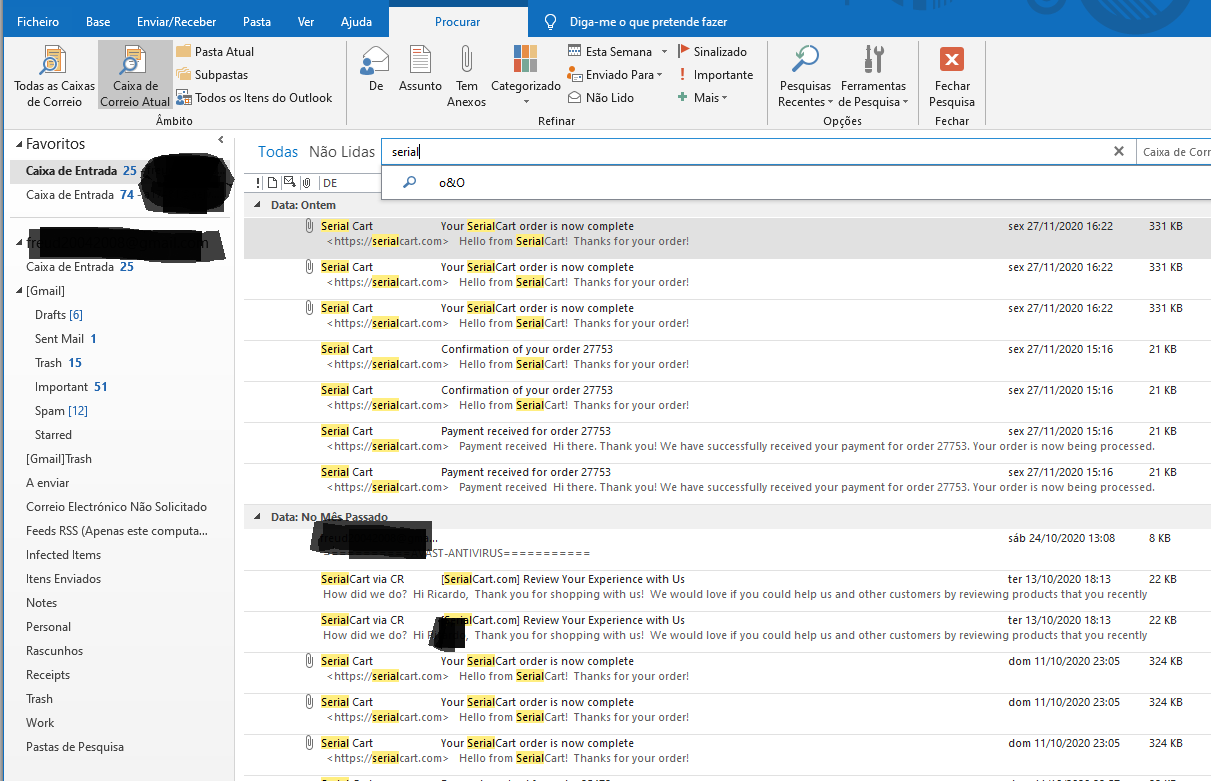
Task: Sort by attachment column header
Action: pos(307,183)
